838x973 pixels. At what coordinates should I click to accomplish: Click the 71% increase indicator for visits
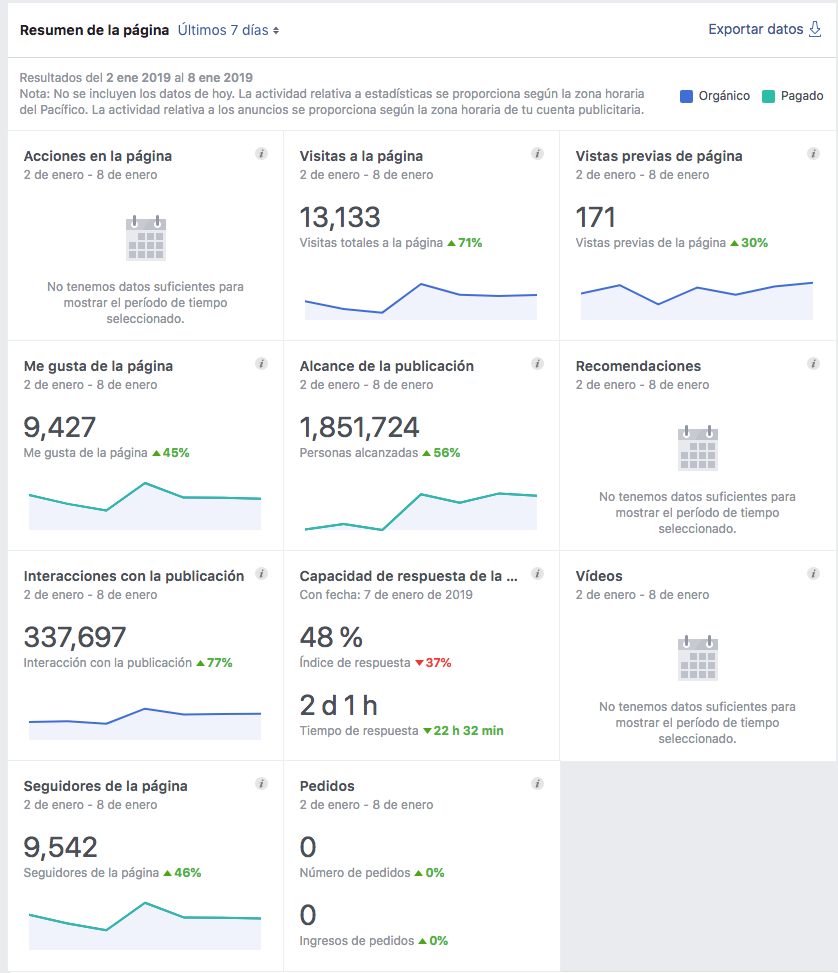coord(465,243)
